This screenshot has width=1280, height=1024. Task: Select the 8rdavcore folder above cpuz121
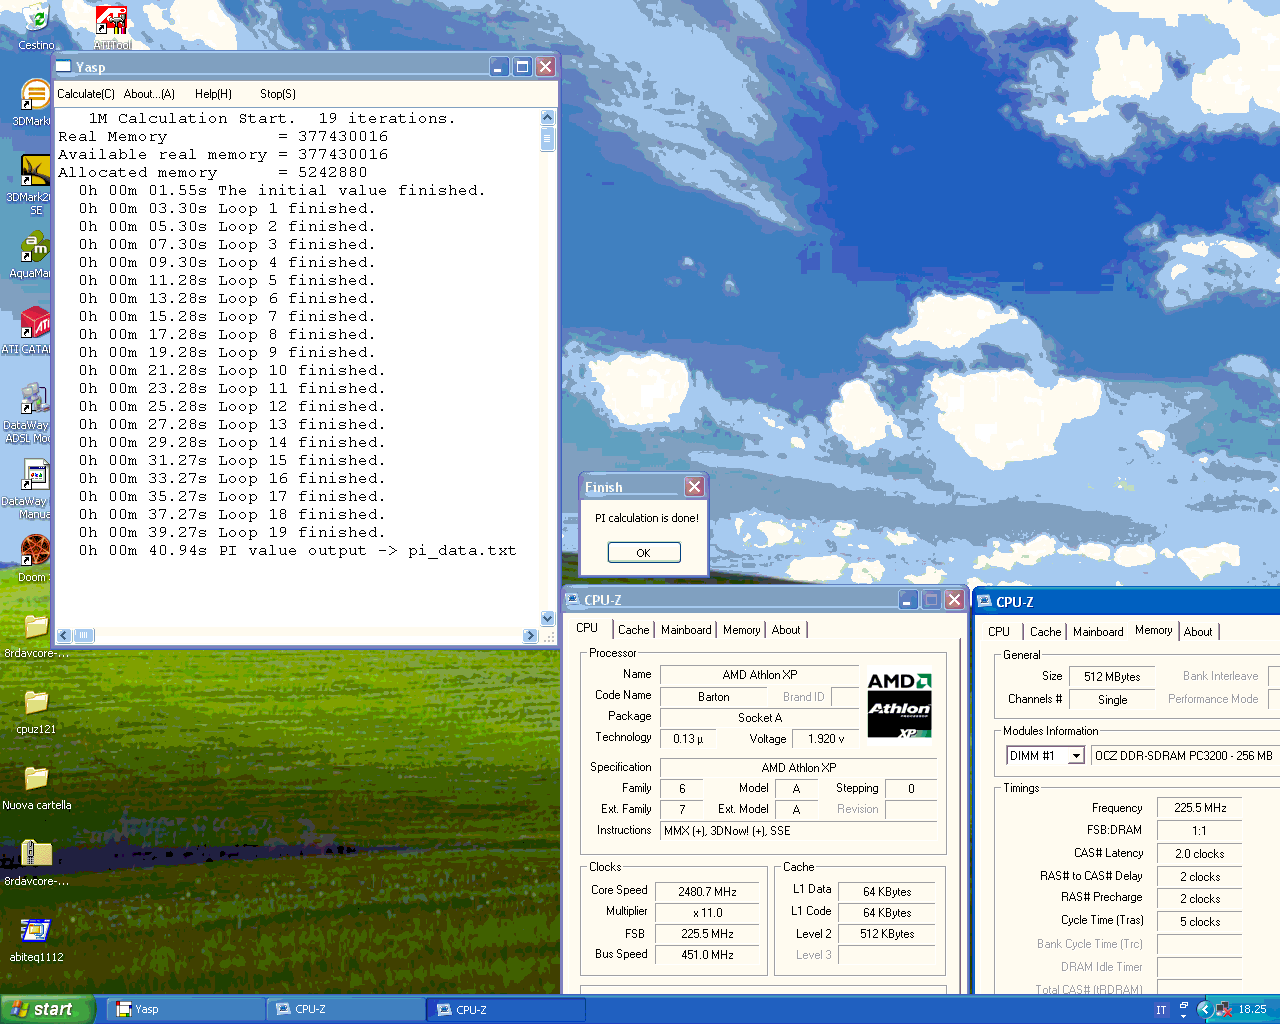(36, 635)
